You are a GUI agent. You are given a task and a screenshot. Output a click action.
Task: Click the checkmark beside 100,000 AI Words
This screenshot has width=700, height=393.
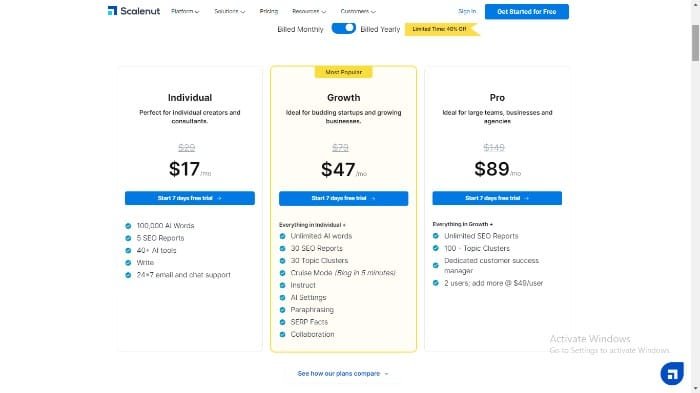tap(129, 226)
